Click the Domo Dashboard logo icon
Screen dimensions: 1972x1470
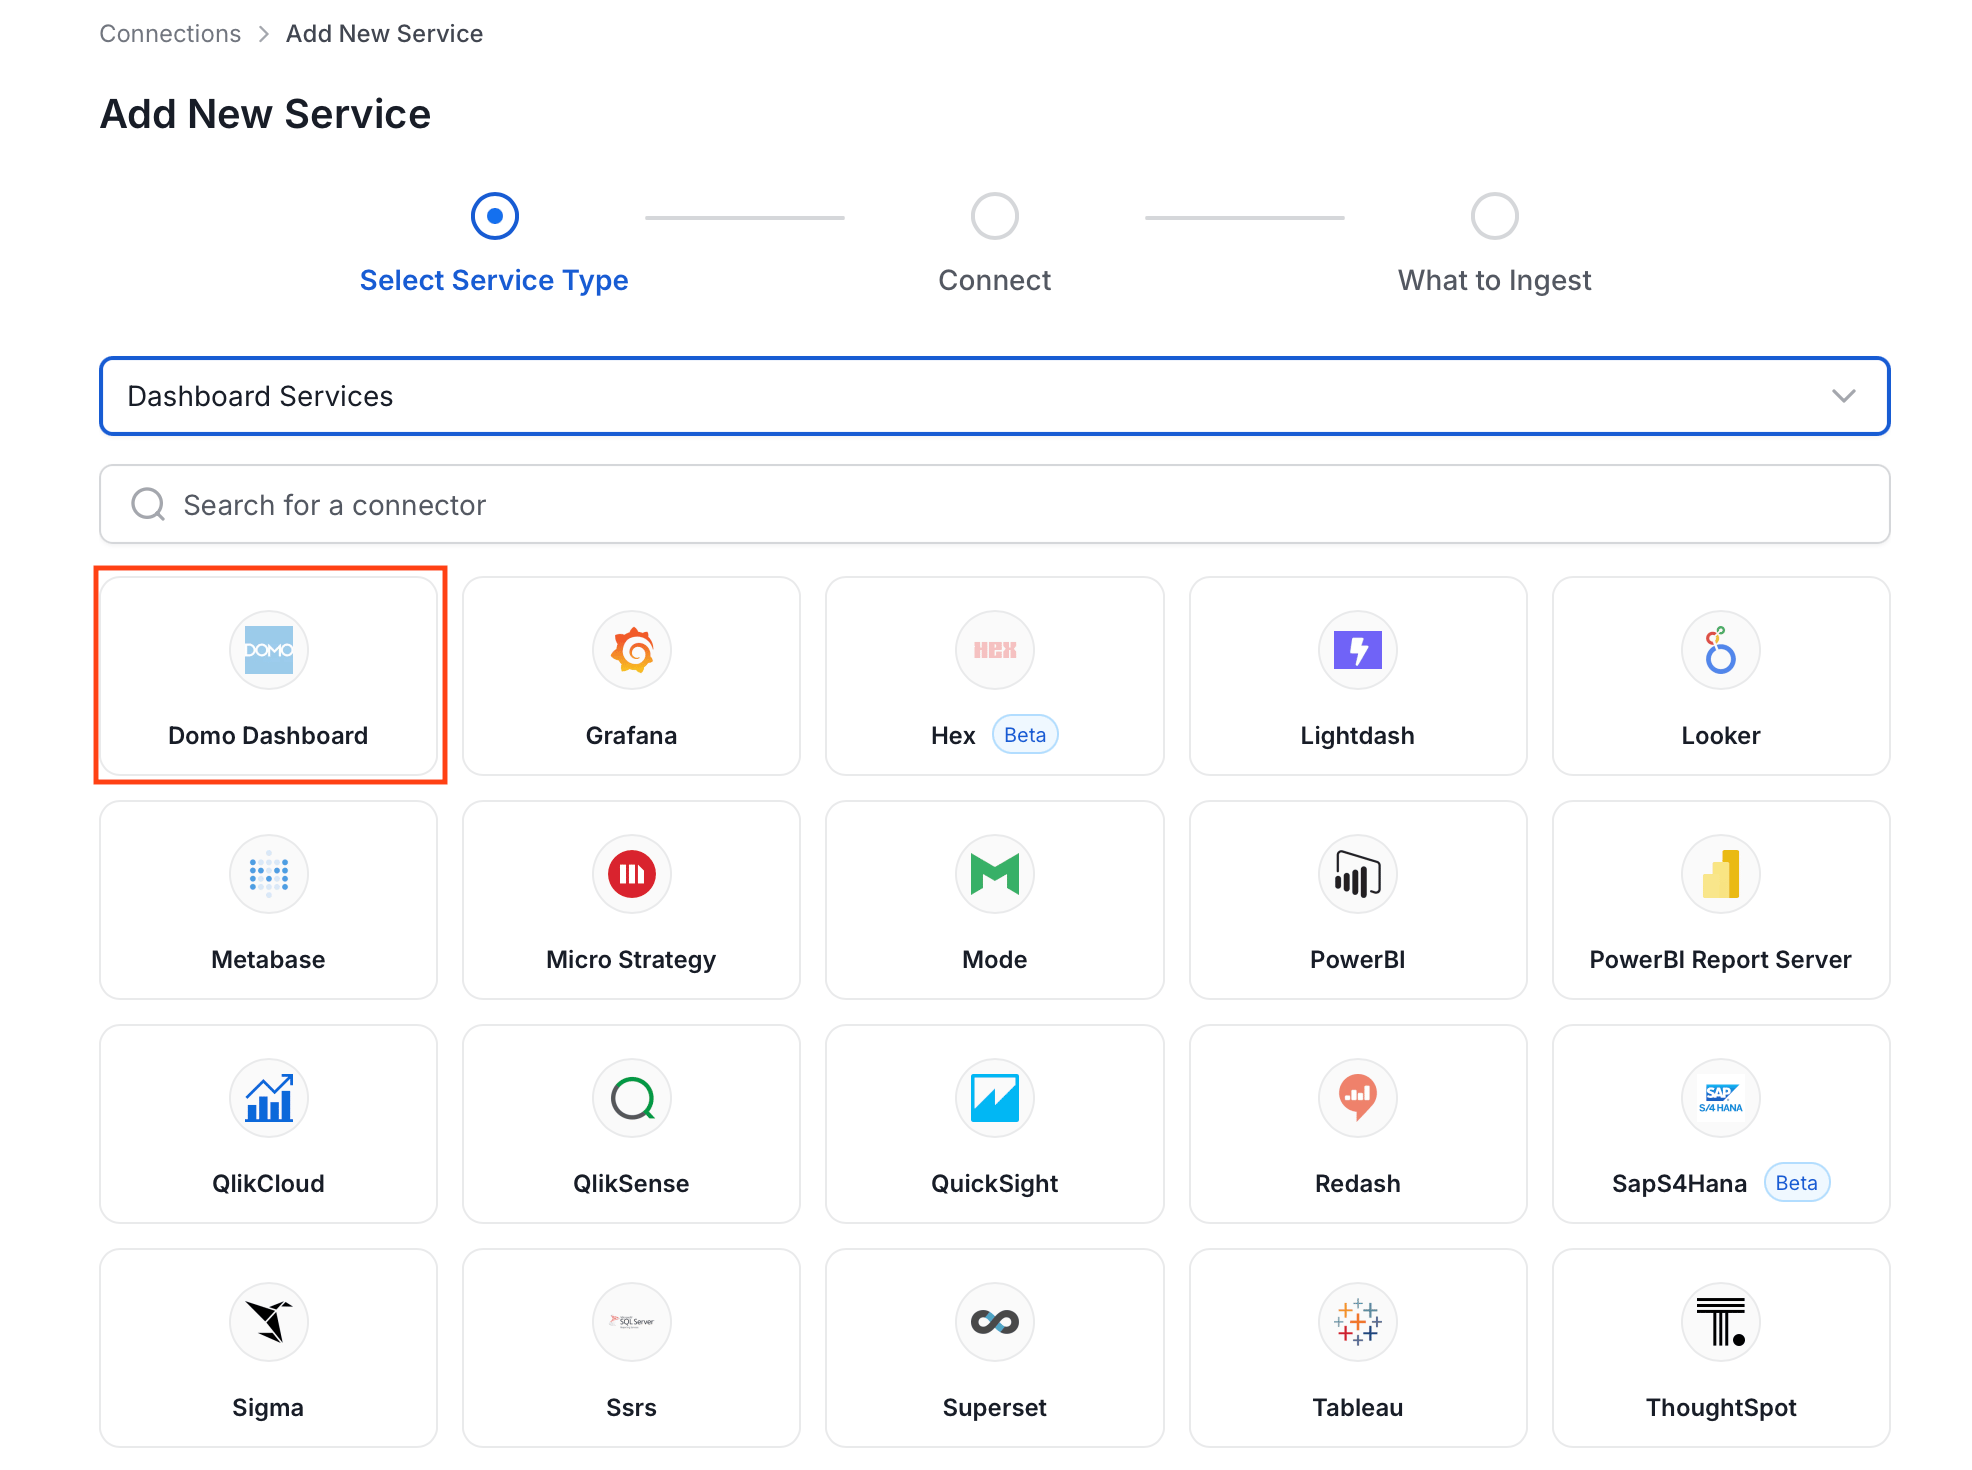(x=268, y=650)
